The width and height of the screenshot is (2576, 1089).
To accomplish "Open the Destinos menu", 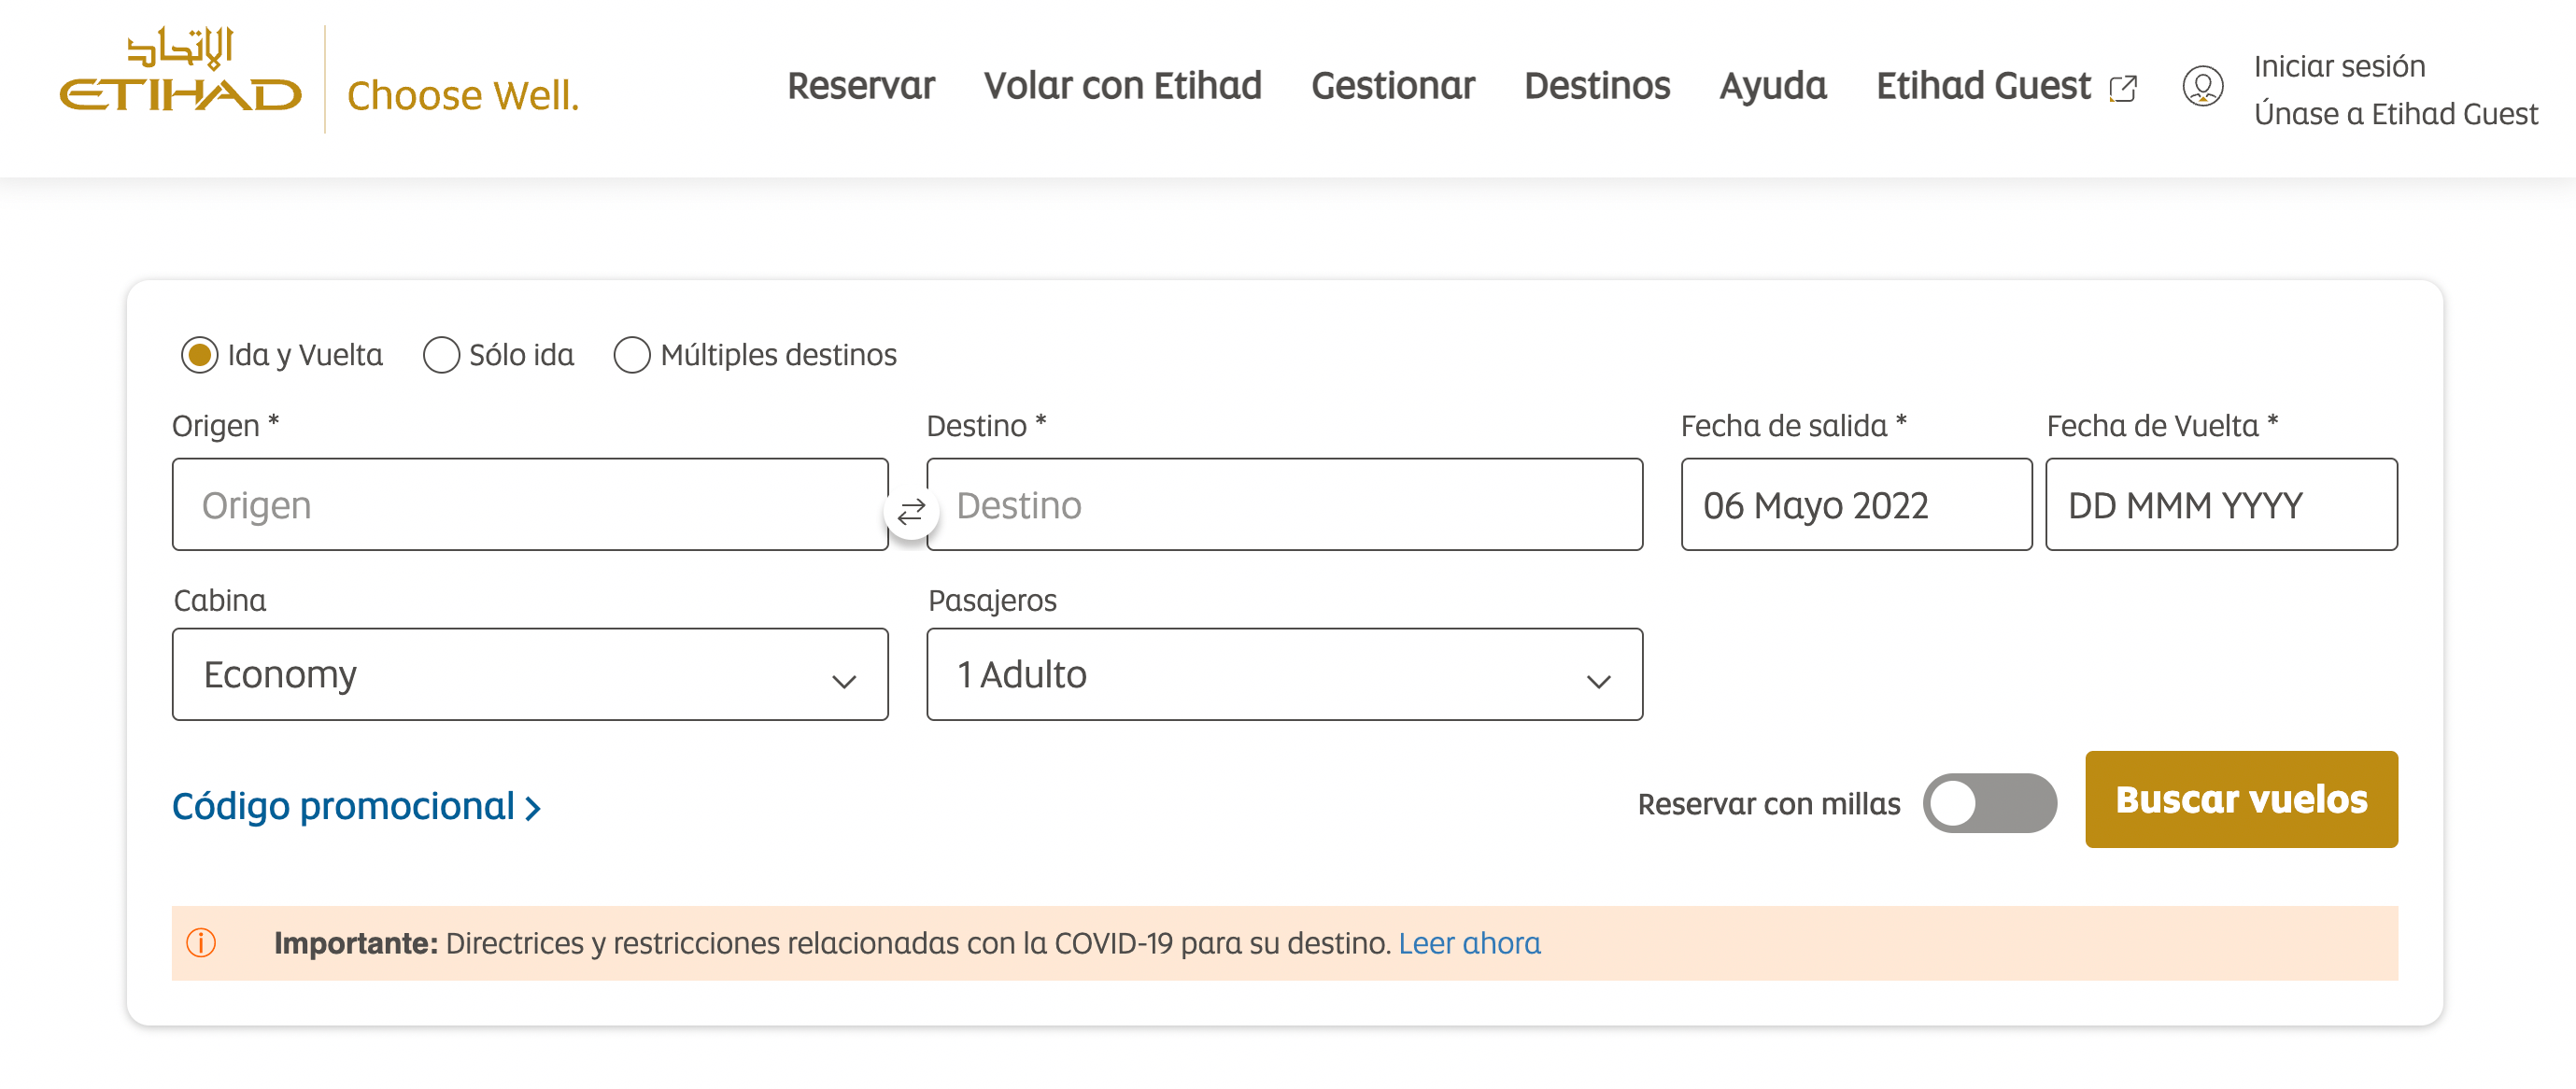I will coord(1597,86).
